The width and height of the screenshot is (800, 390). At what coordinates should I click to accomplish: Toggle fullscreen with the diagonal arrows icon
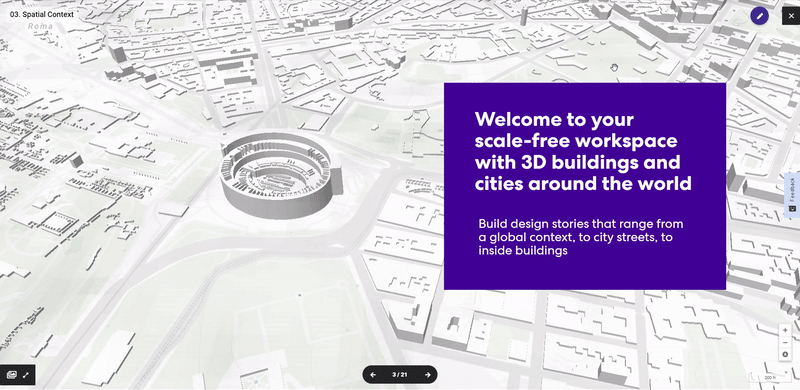tap(26, 375)
